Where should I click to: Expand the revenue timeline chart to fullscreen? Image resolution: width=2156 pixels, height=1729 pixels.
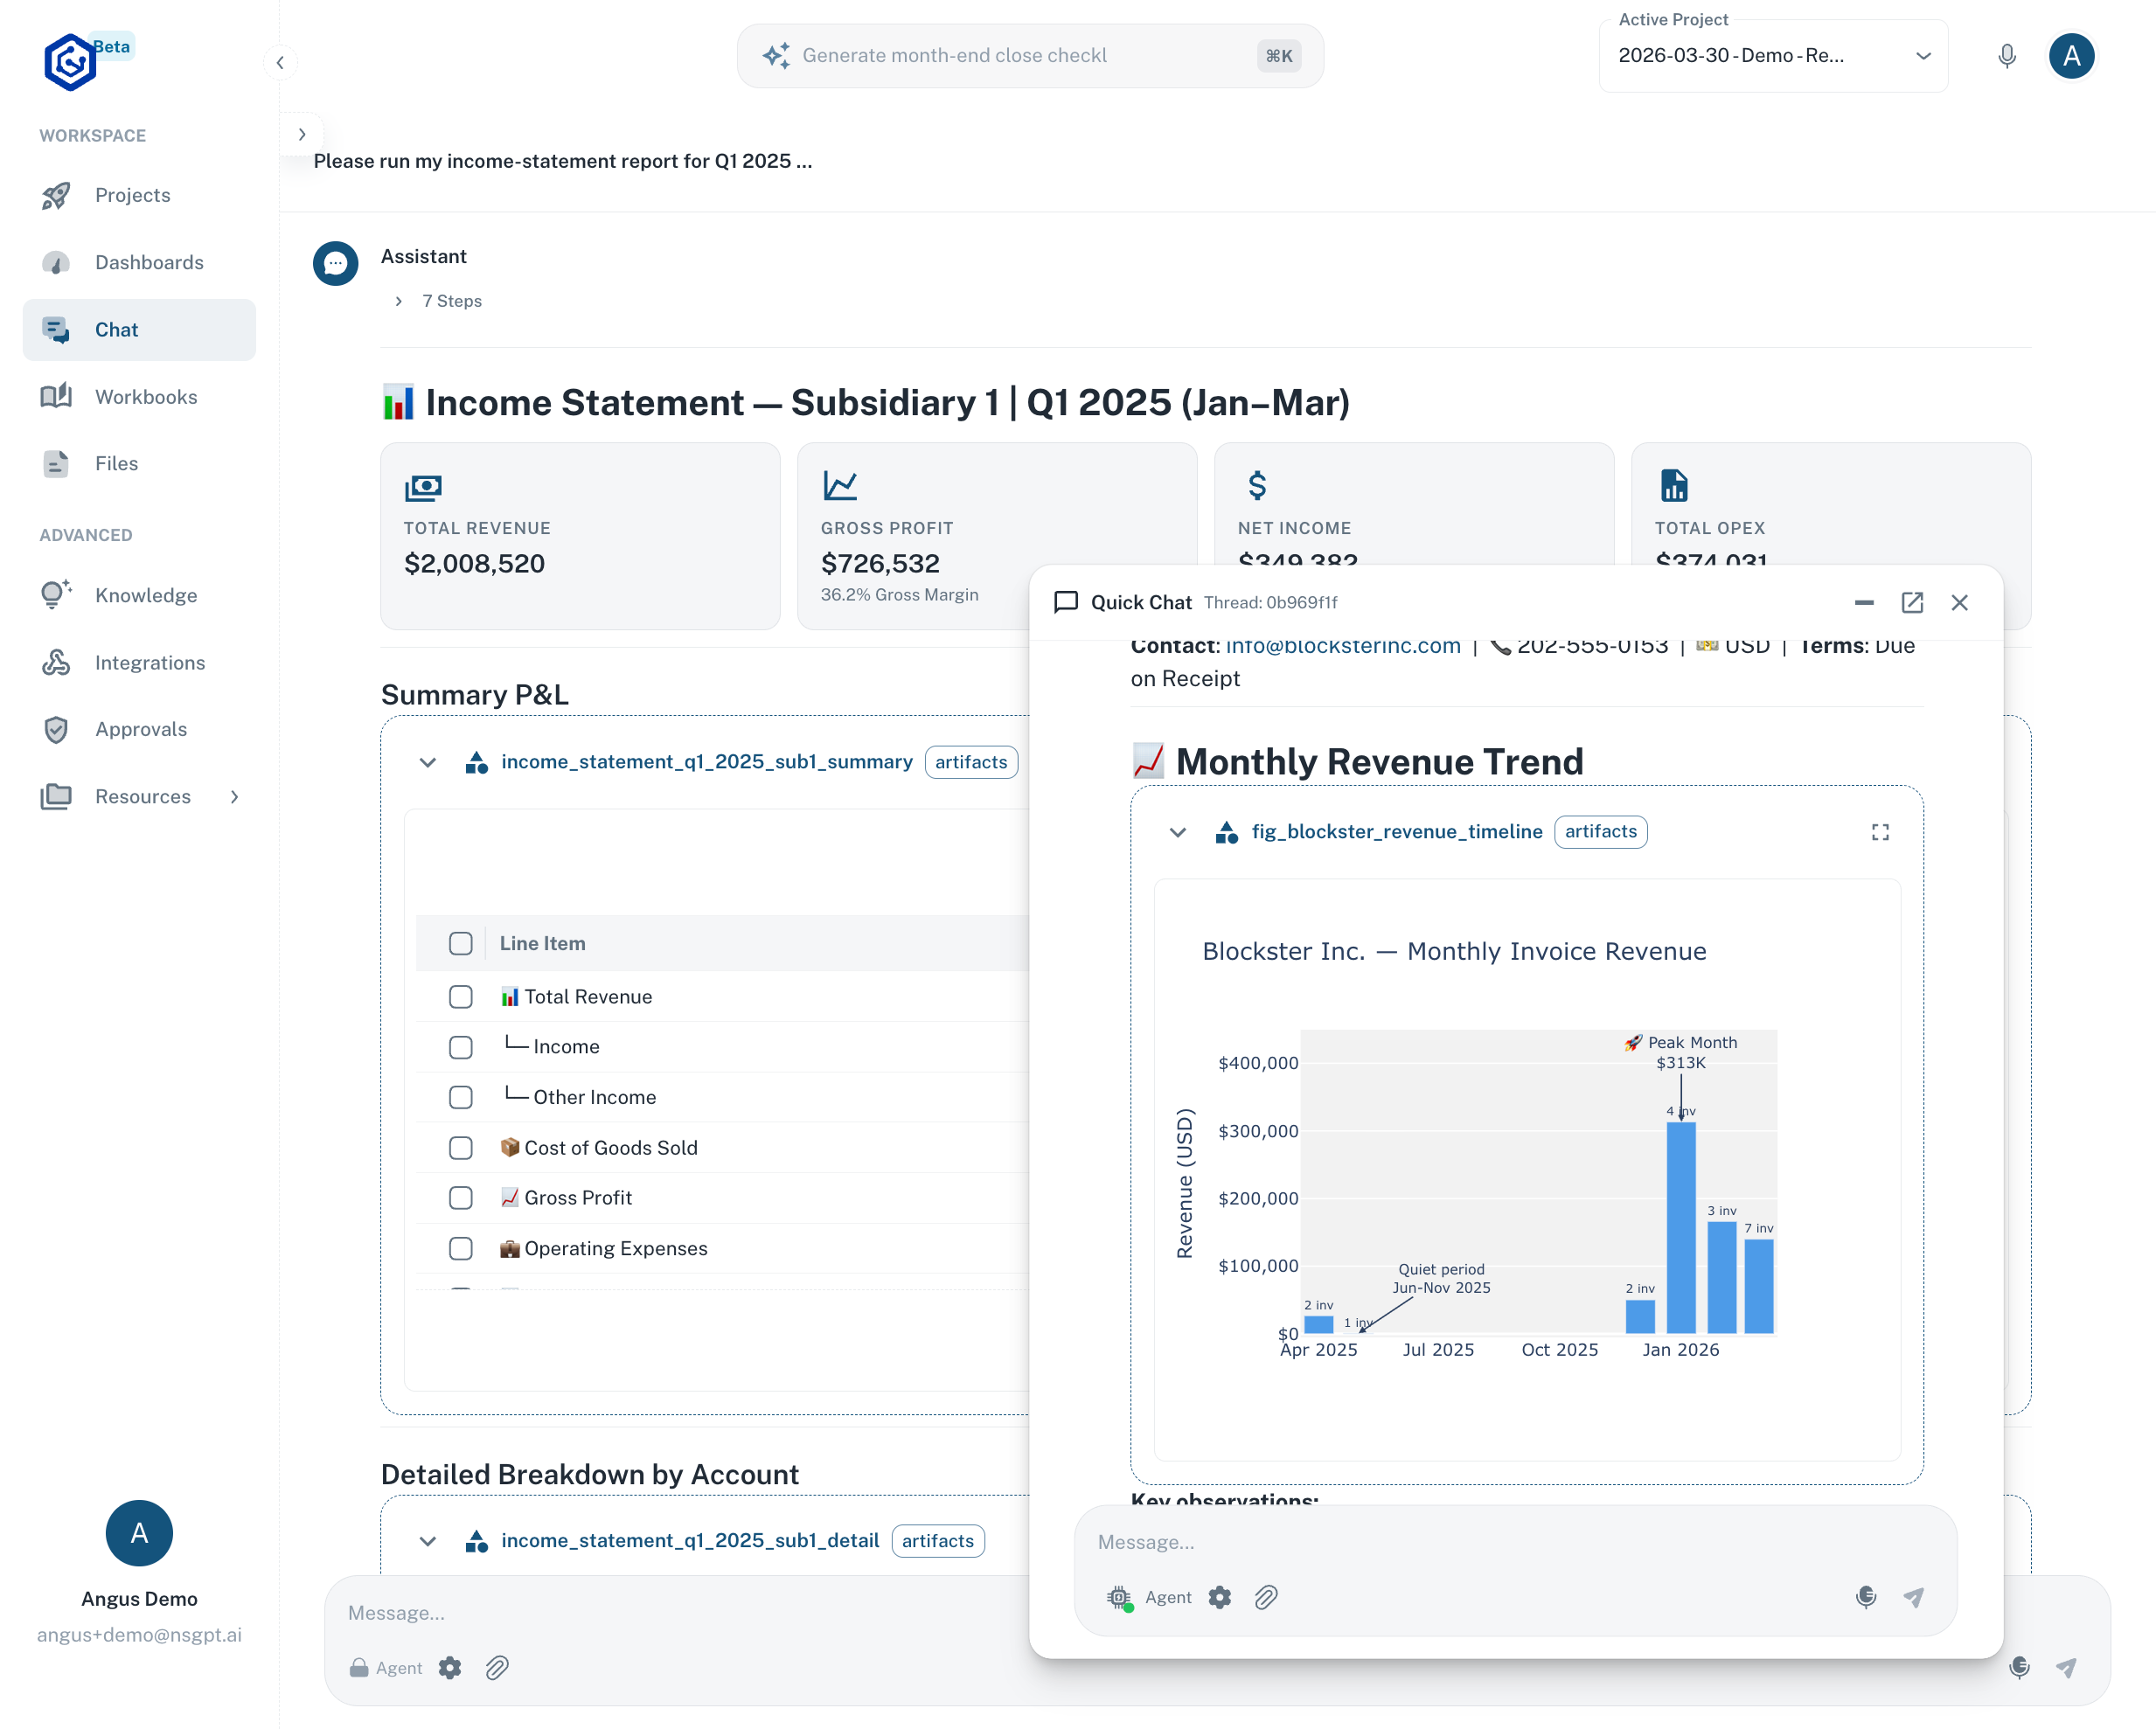[1880, 832]
